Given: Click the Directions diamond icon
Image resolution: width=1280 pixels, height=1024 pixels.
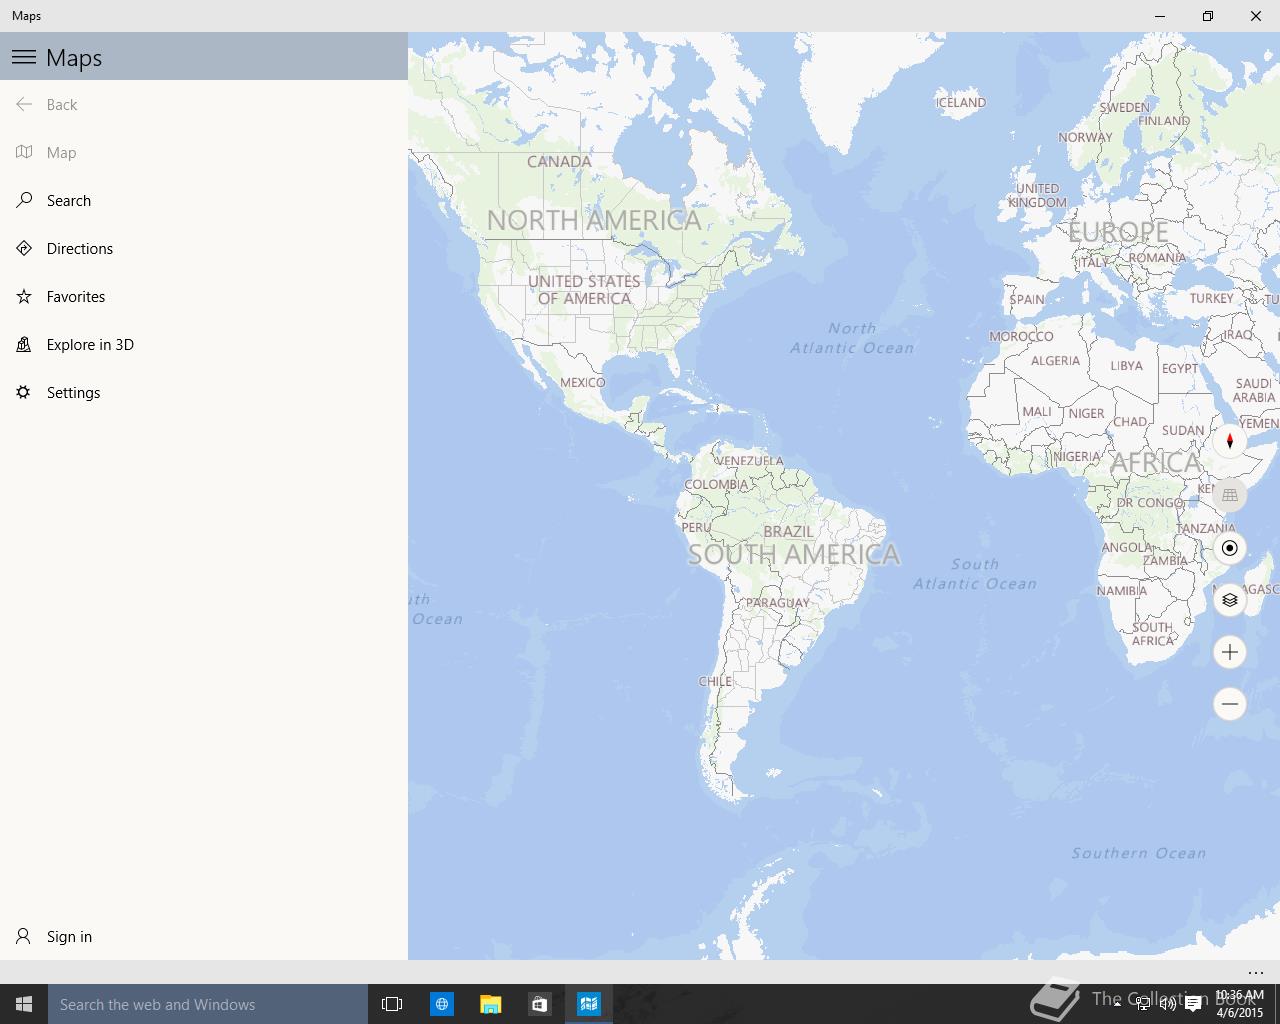Looking at the screenshot, I should click(x=24, y=248).
